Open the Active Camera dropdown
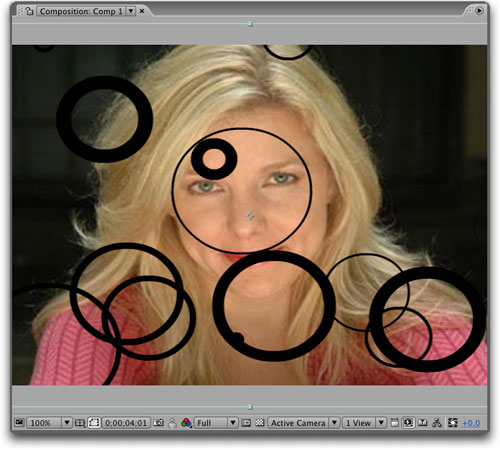This screenshot has height=450, width=500. point(303,423)
